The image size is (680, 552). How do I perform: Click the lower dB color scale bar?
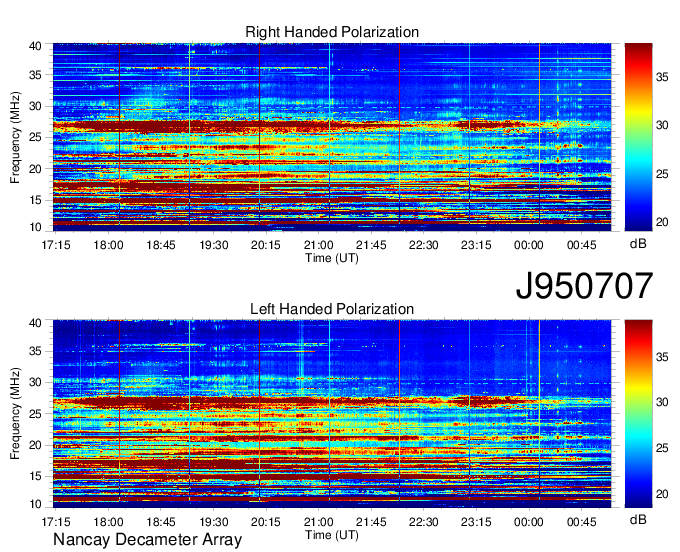pos(638,414)
